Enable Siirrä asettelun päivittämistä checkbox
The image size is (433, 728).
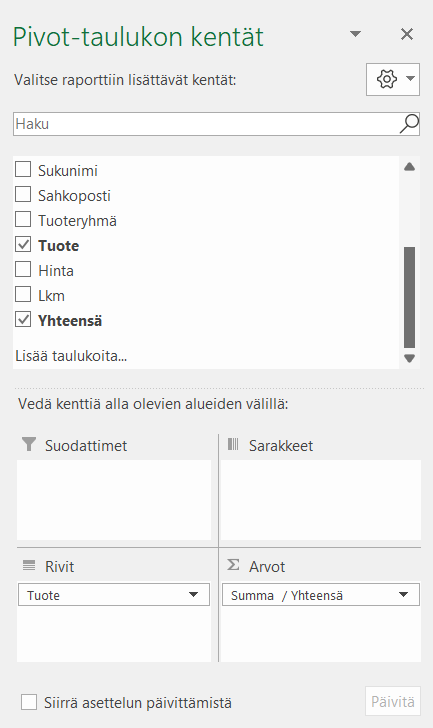(x=29, y=702)
